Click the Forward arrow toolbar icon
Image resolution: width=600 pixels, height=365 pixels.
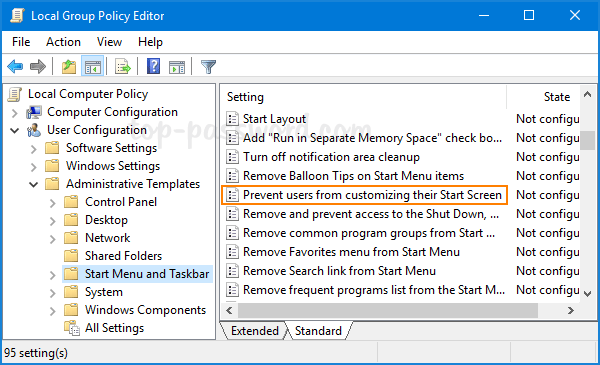(38, 67)
